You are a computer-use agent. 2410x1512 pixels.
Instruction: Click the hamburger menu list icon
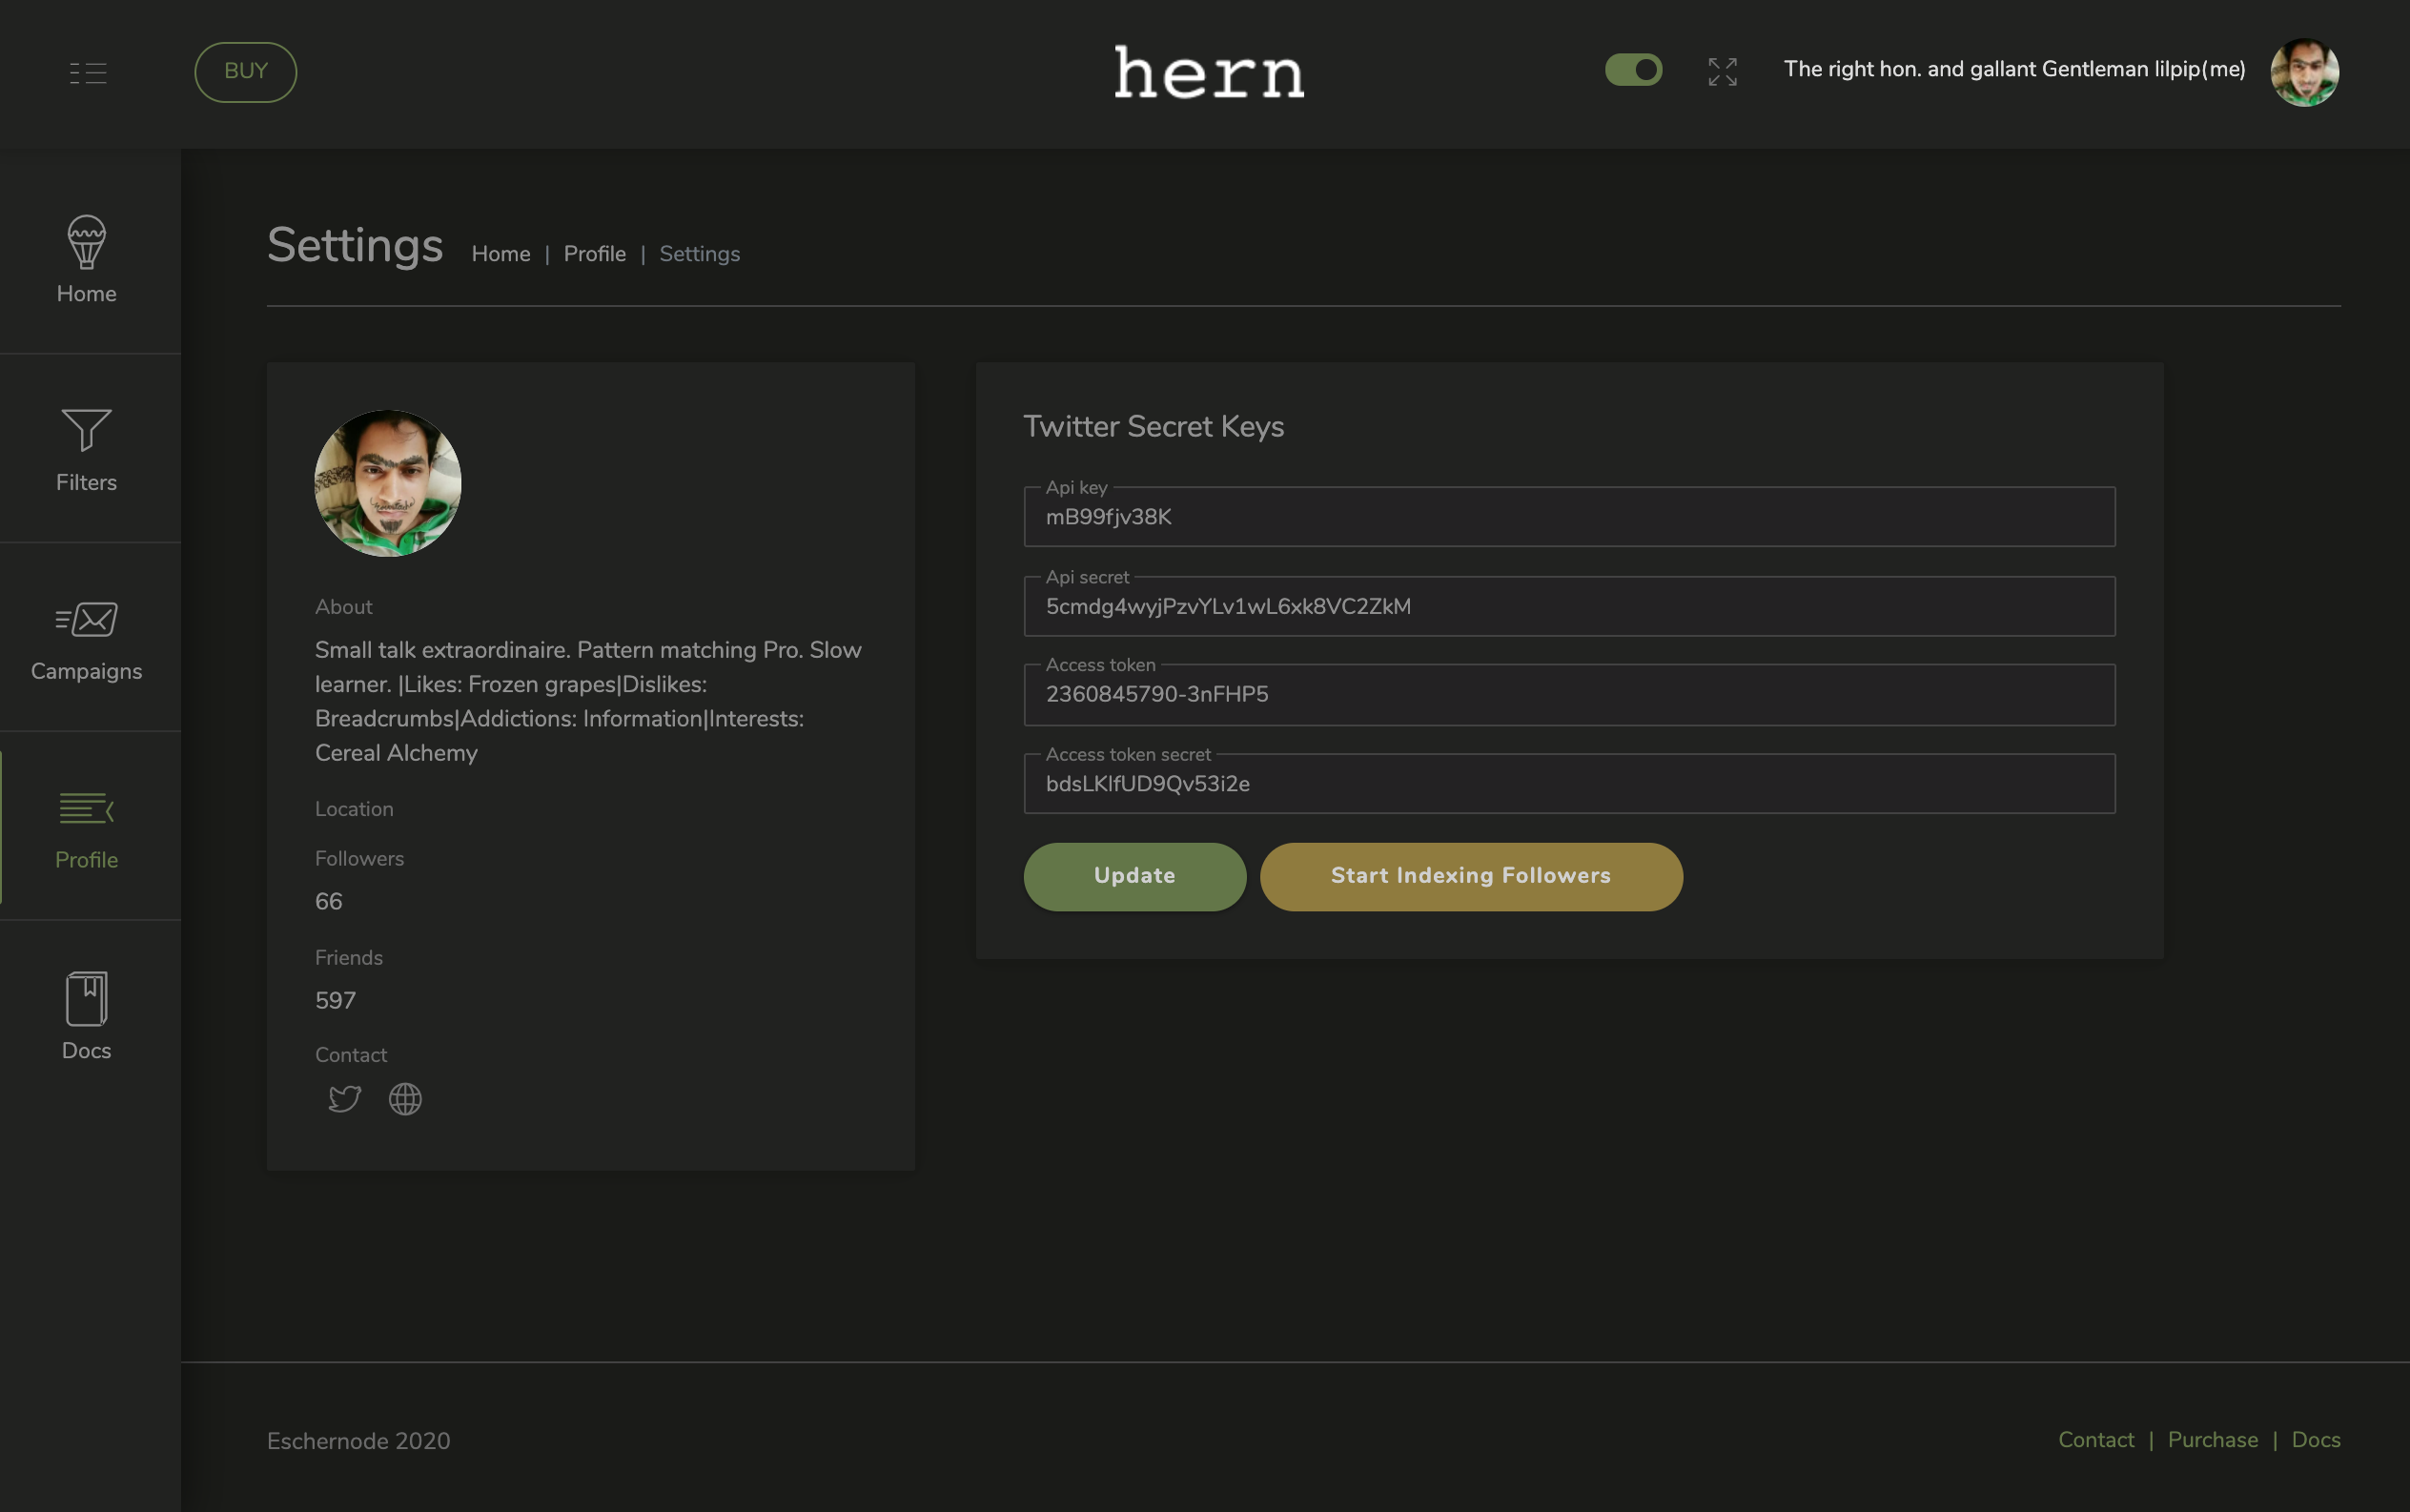(x=88, y=72)
